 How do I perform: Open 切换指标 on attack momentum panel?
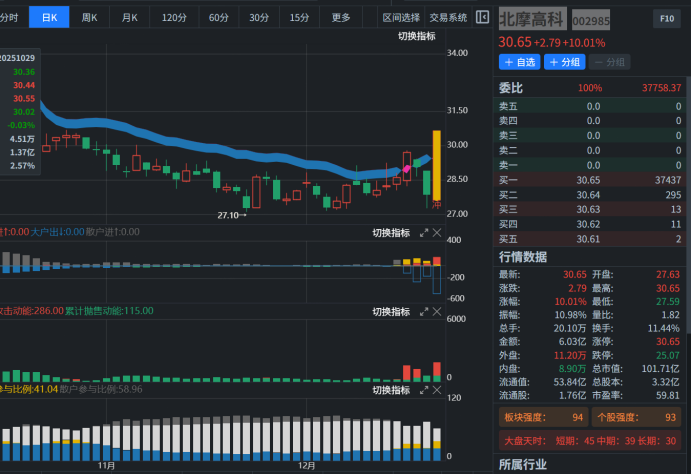[x=391, y=312]
